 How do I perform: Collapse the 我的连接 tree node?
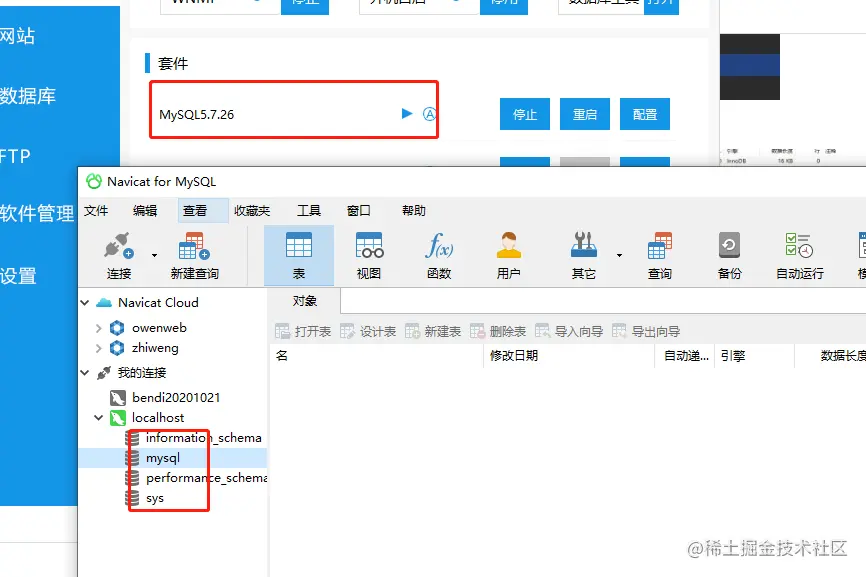pyautogui.click(x=85, y=373)
